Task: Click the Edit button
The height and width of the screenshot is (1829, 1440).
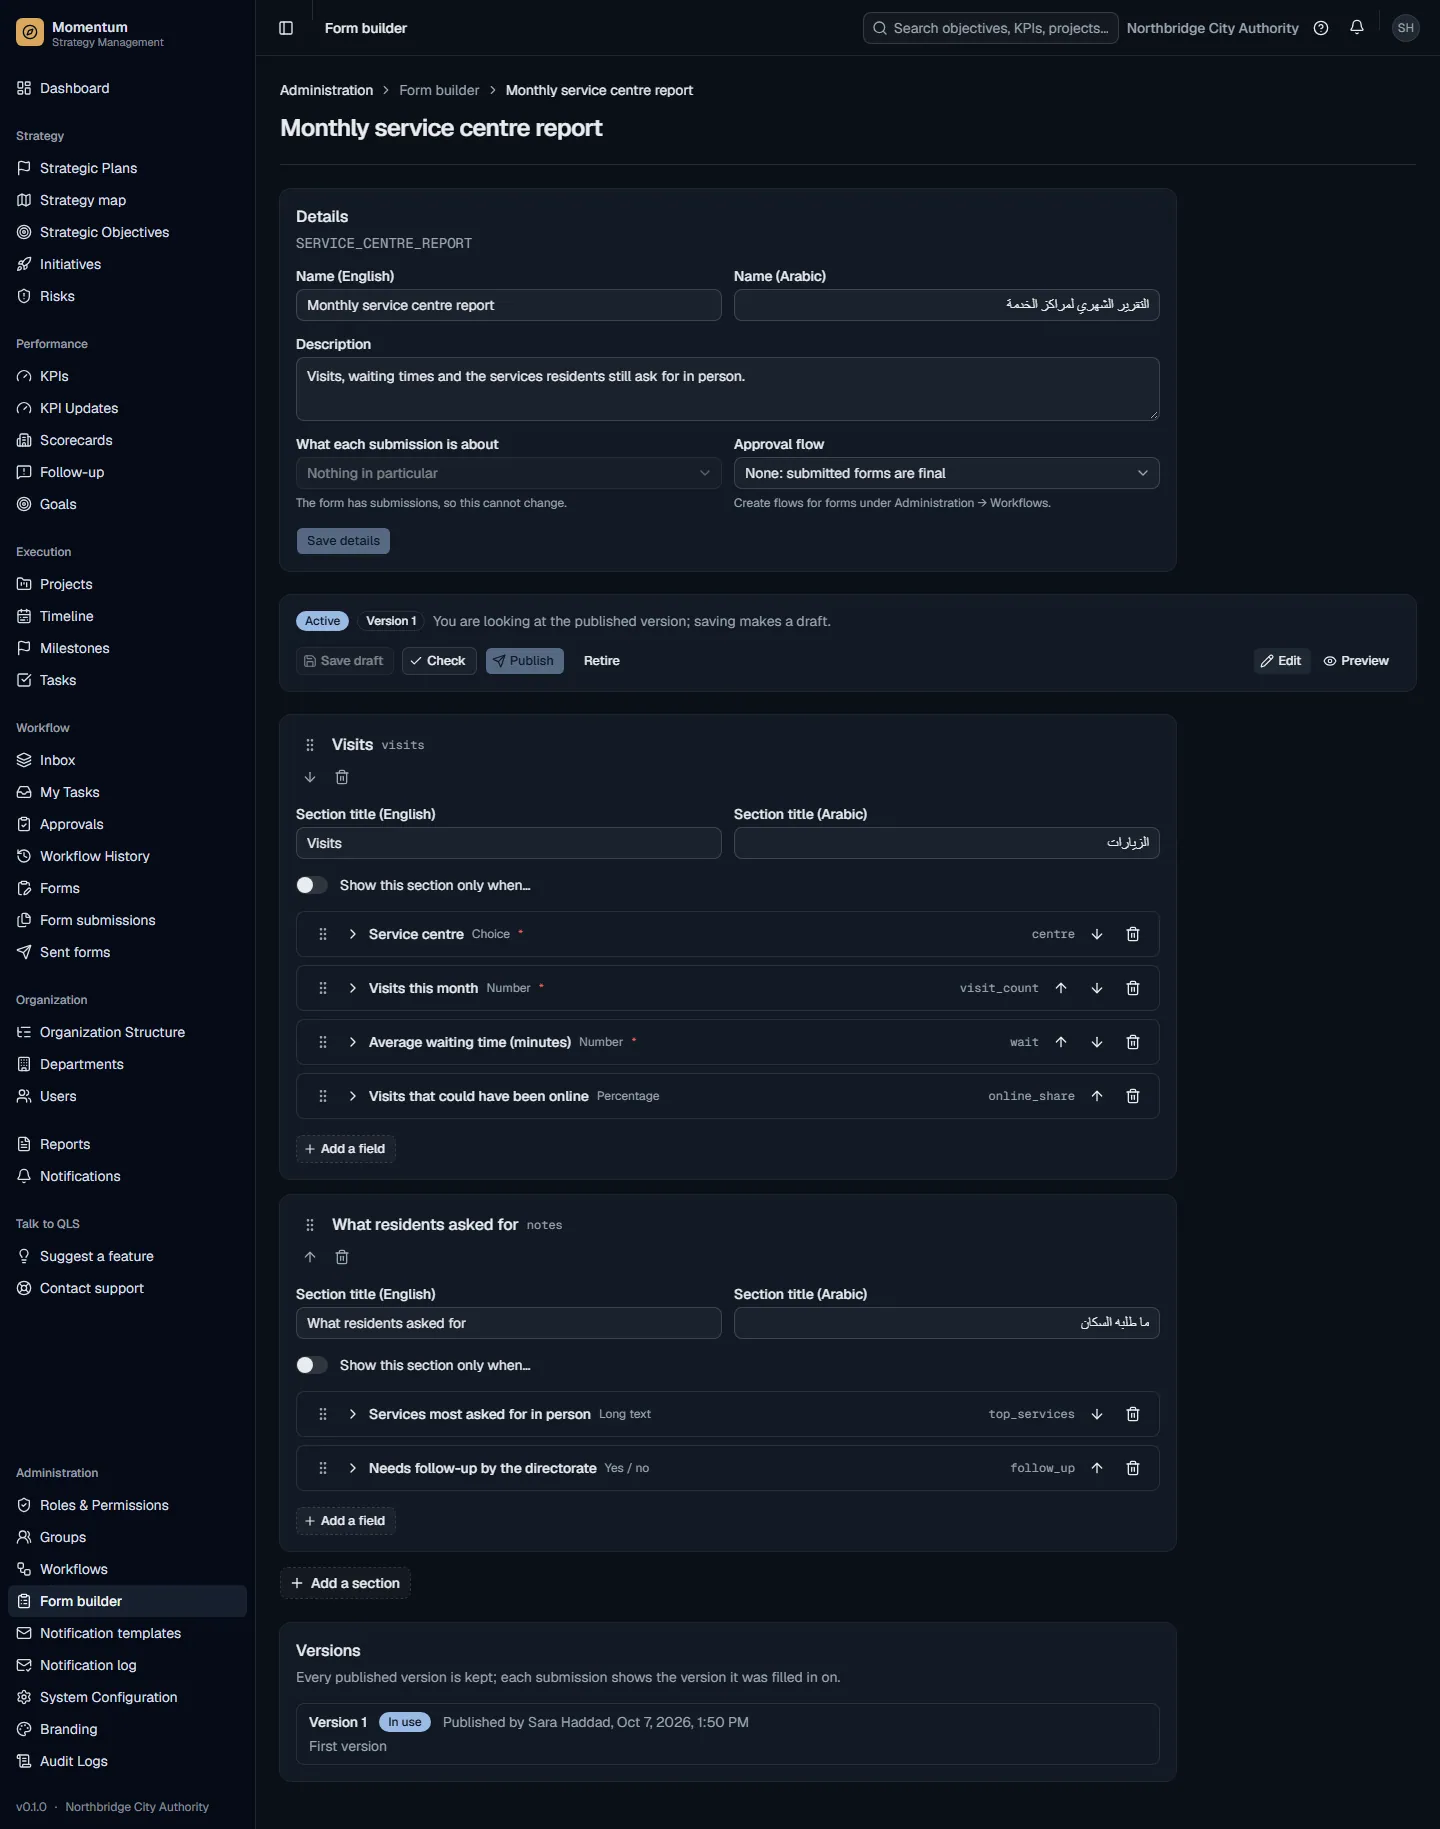Action: click(x=1282, y=661)
